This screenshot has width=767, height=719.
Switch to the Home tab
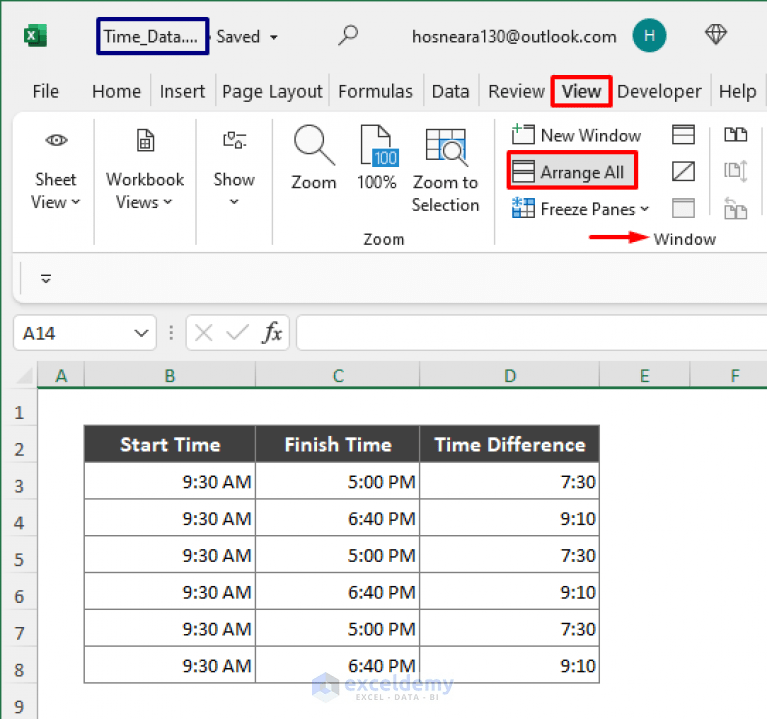tap(116, 91)
